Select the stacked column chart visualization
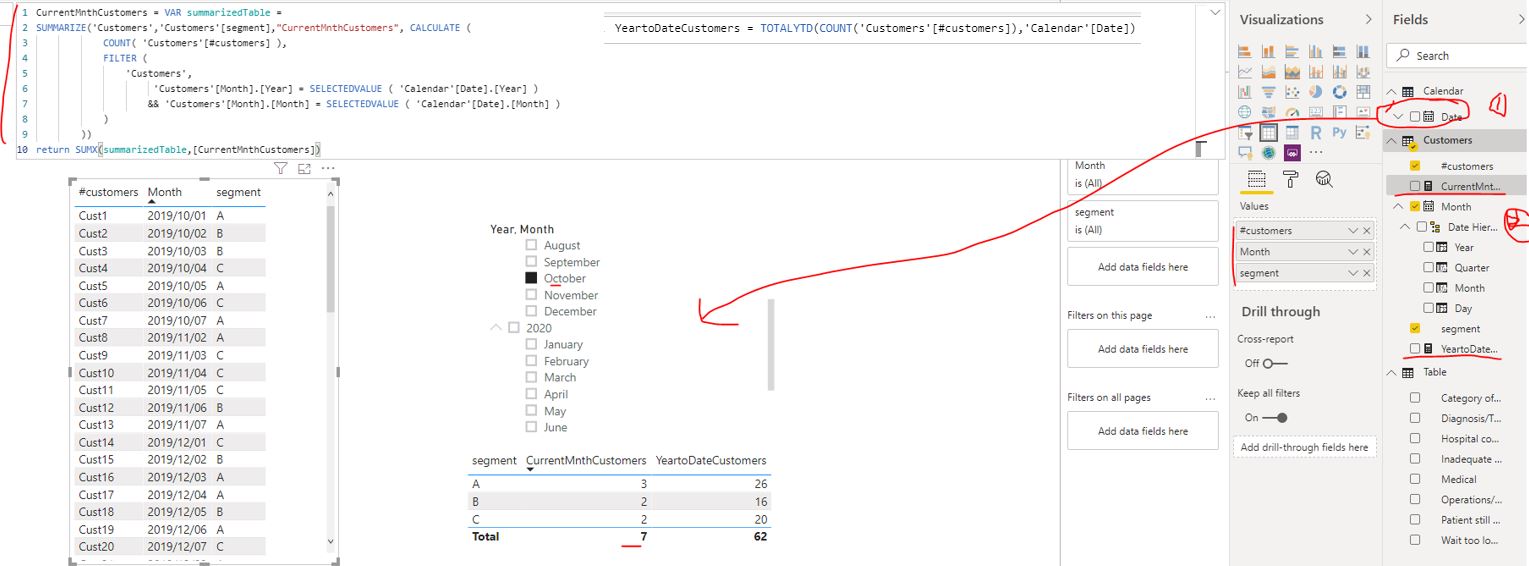Image resolution: width=1529 pixels, height=566 pixels. coord(1268,52)
